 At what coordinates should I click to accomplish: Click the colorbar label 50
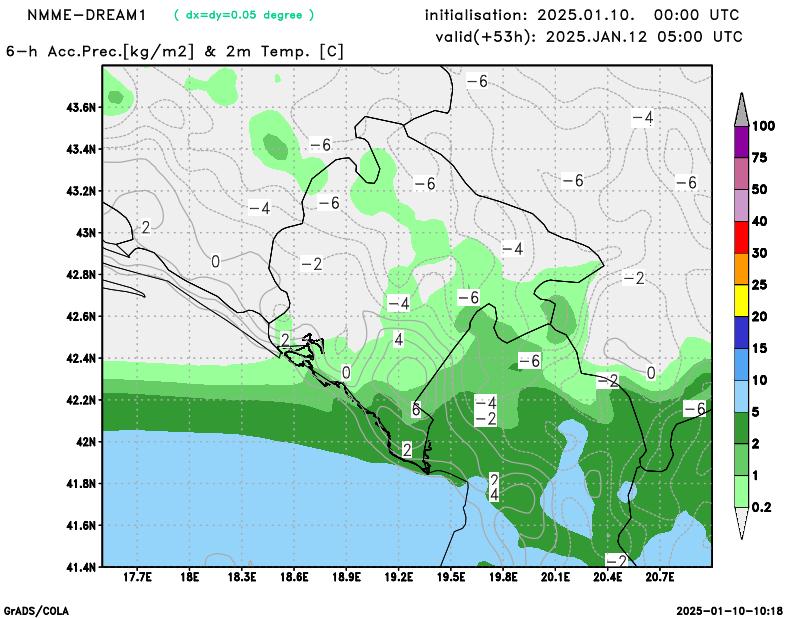point(760,189)
